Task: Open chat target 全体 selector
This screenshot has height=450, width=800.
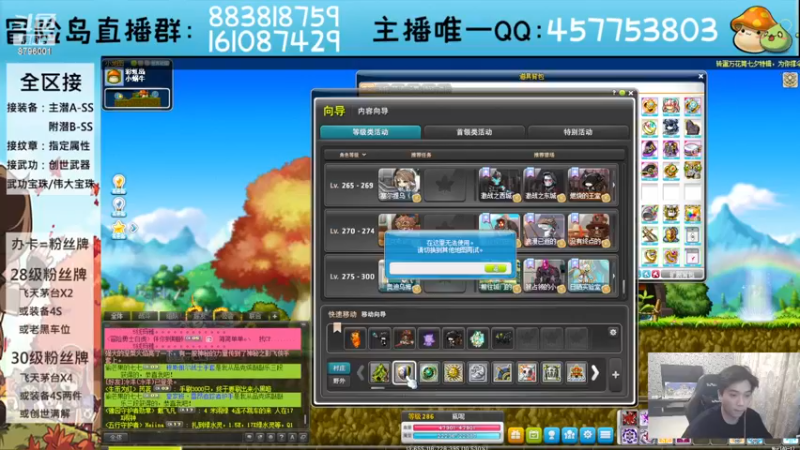Action: pyautogui.click(x=116, y=437)
